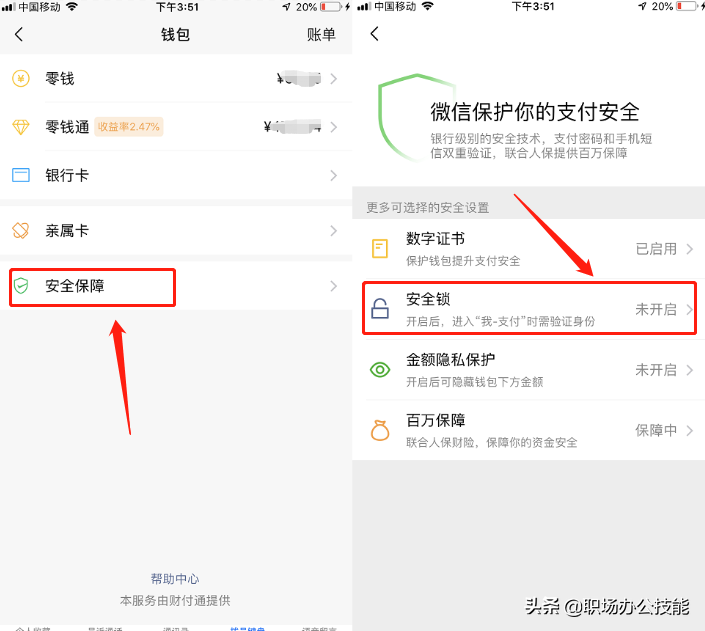Image resolution: width=705 pixels, height=631 pixels.
Task: Tap the 安全锁 padlock icon
Action: [380, 309]
